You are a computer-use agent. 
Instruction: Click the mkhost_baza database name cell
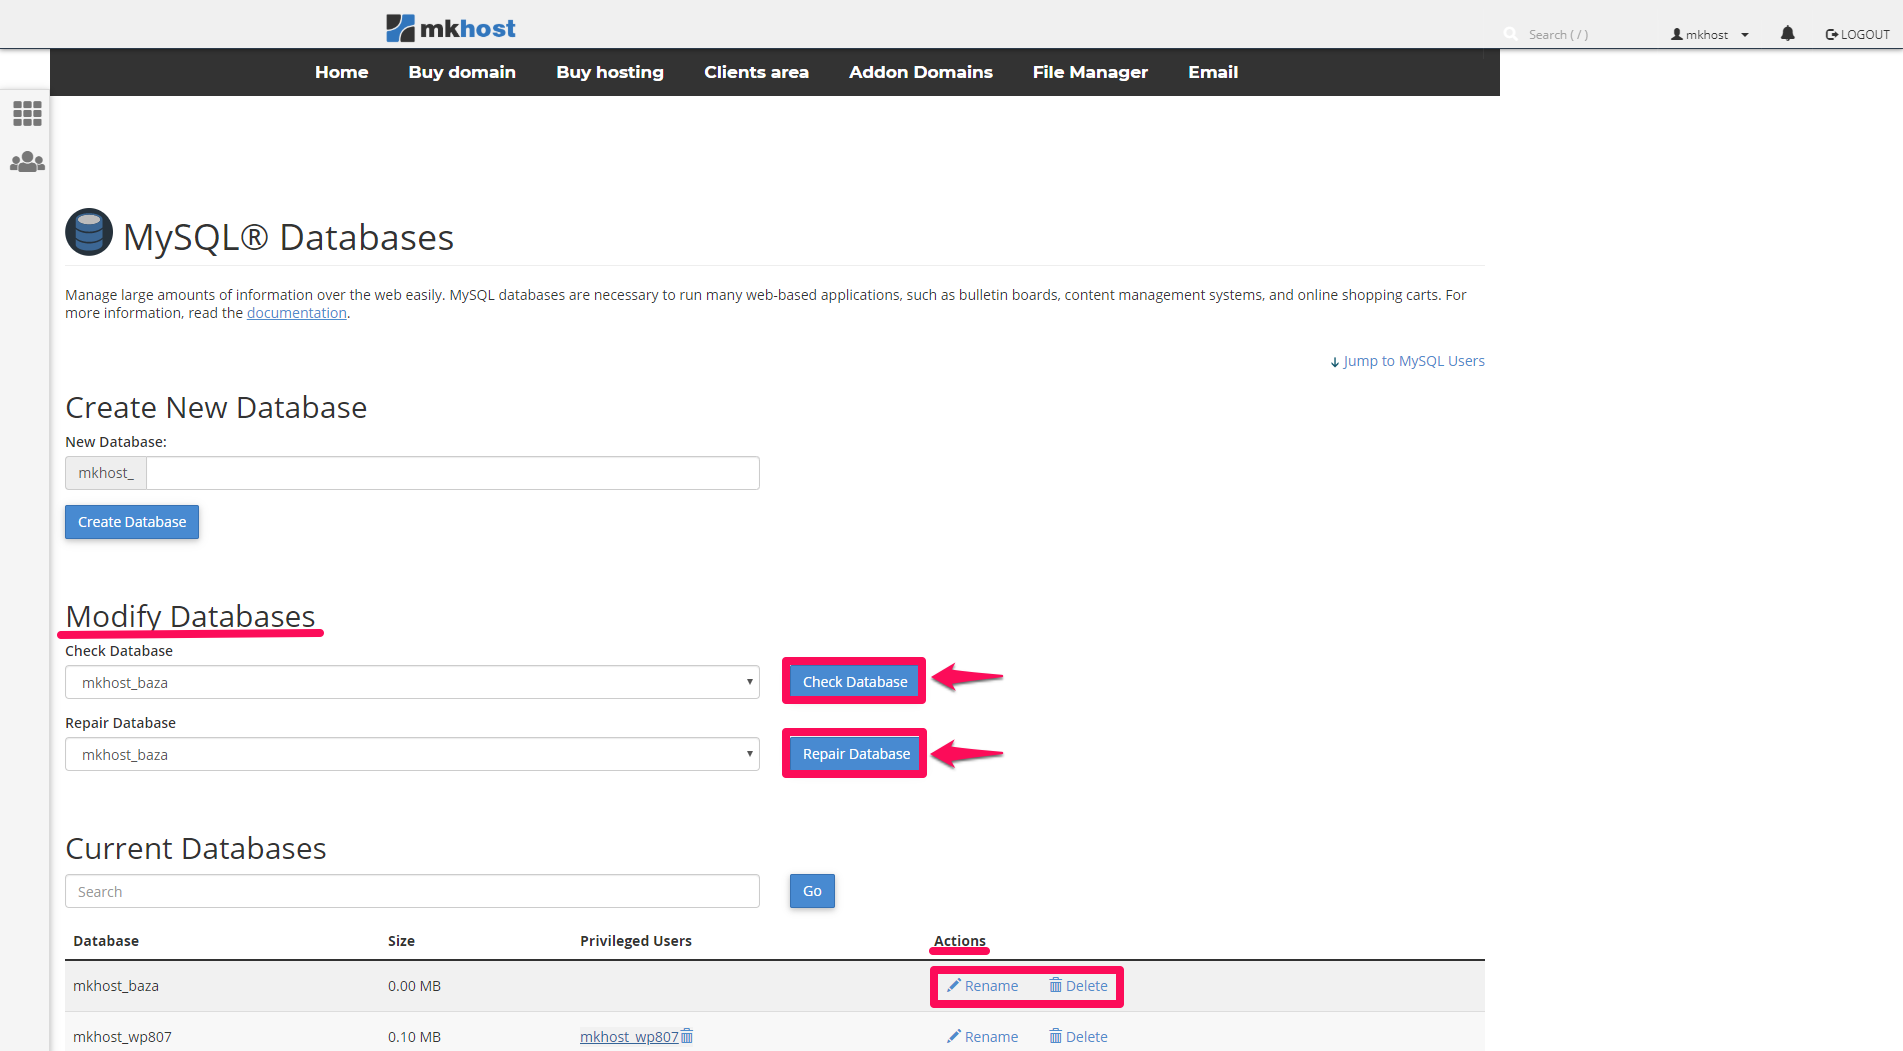coord(116,986)
